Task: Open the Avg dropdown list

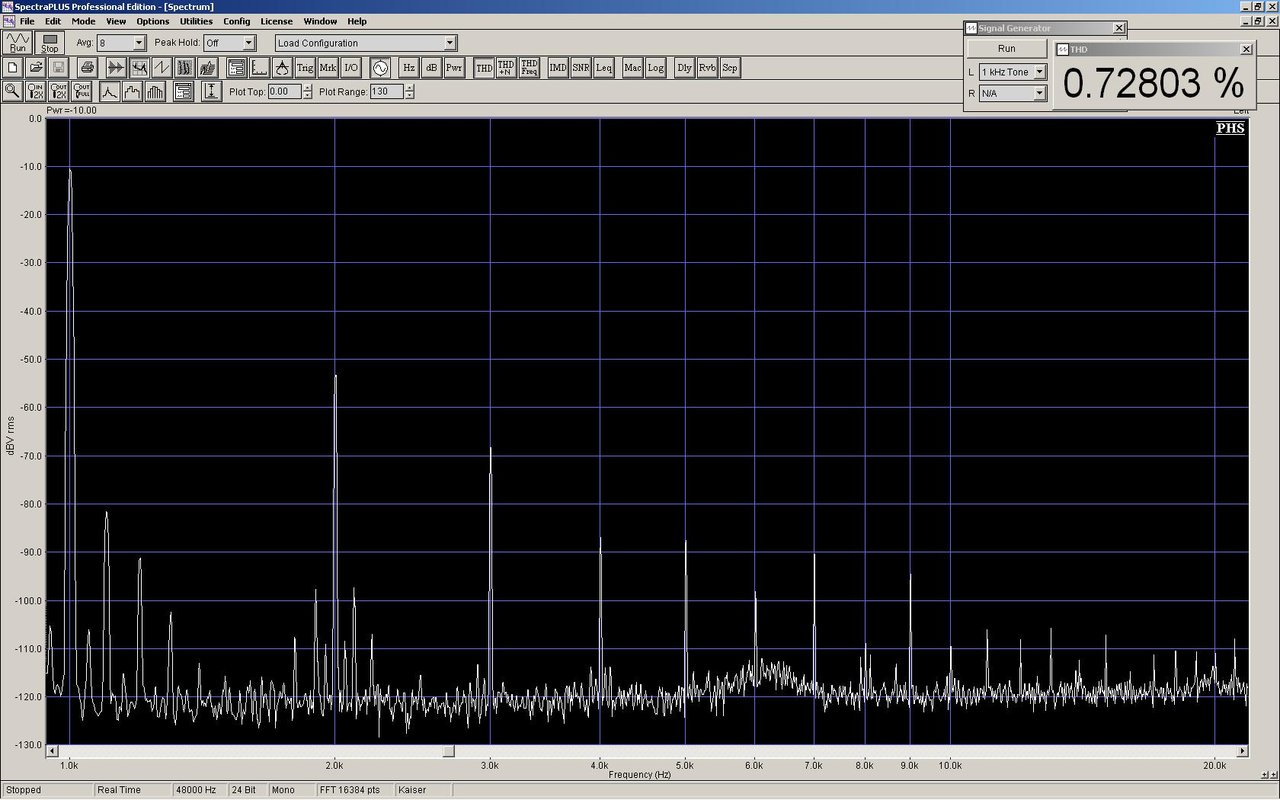Action: 138,43
